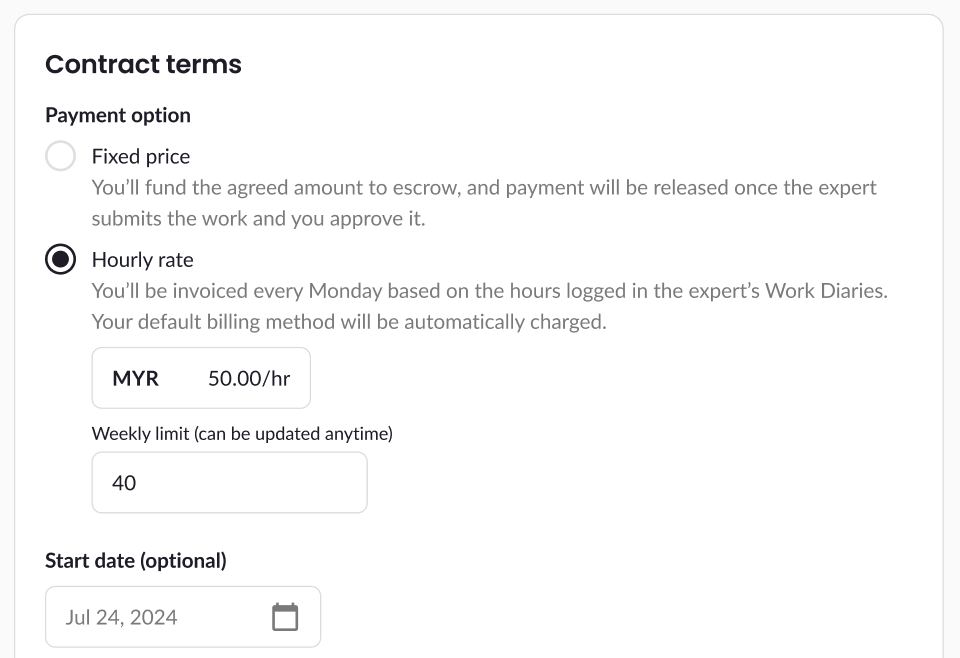The width and height of the screenshot is (960, 658).
Task: Open the Start date picker field
Action: [183, 617]
